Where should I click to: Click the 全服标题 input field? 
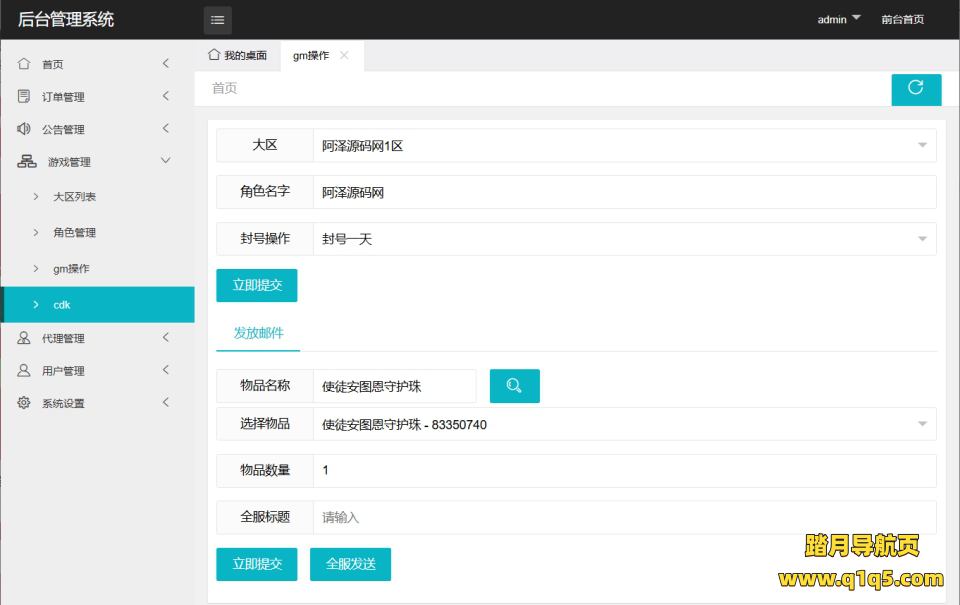pos(625,517)
